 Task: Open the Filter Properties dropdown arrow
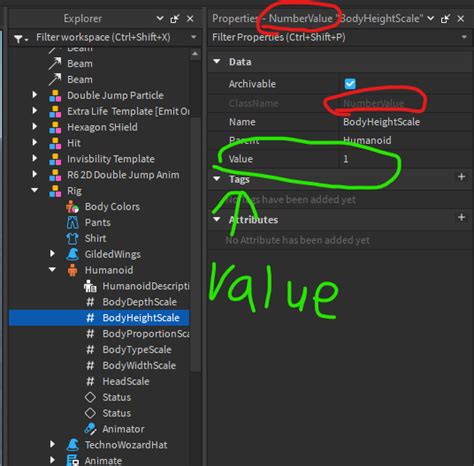[464, 37]
